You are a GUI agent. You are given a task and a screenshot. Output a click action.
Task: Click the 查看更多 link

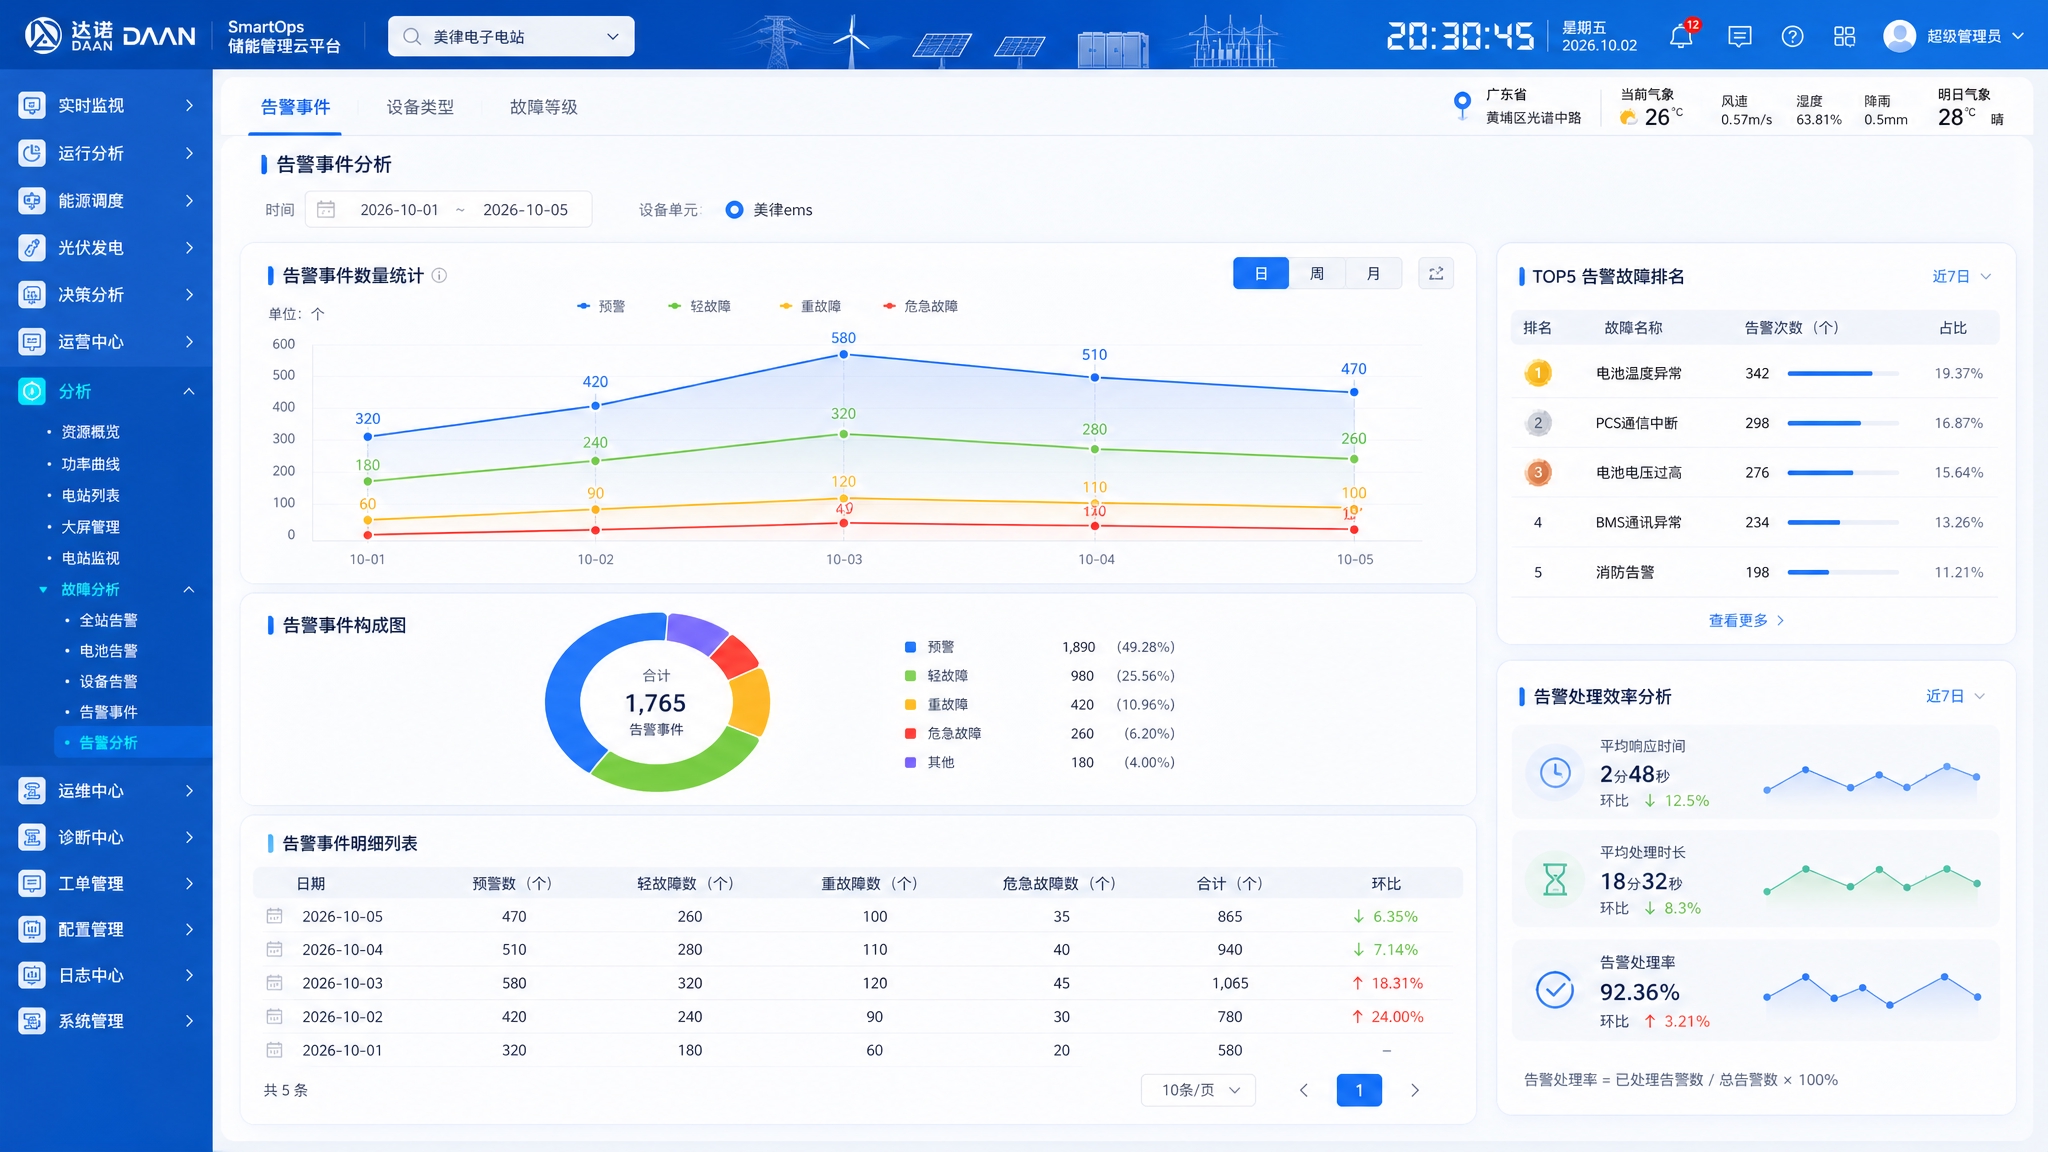(x=1746, y=620)
